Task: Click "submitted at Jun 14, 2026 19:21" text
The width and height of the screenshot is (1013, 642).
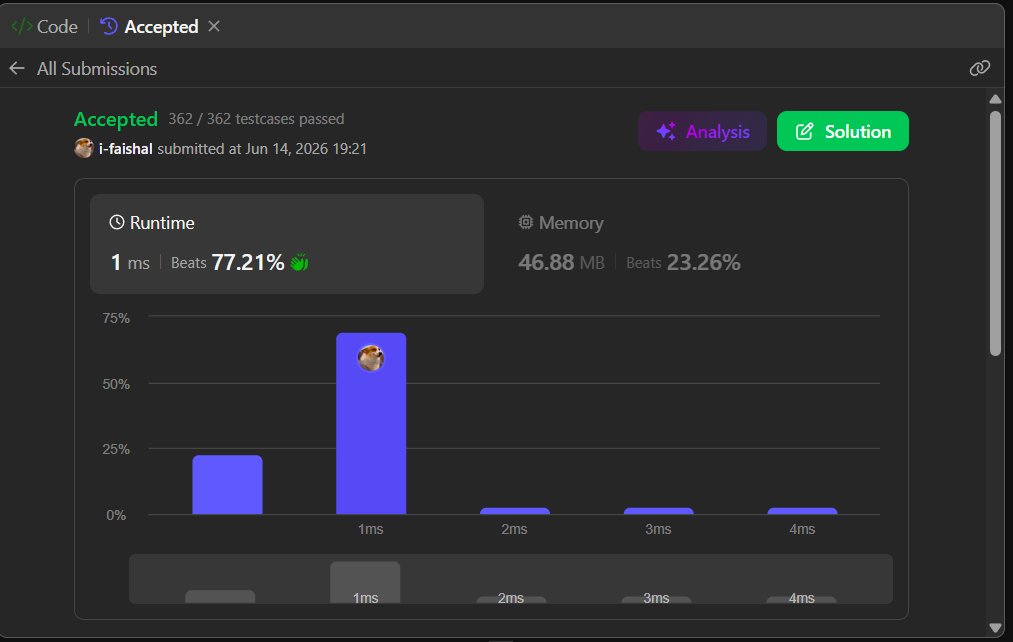Action: click(262, 149)
